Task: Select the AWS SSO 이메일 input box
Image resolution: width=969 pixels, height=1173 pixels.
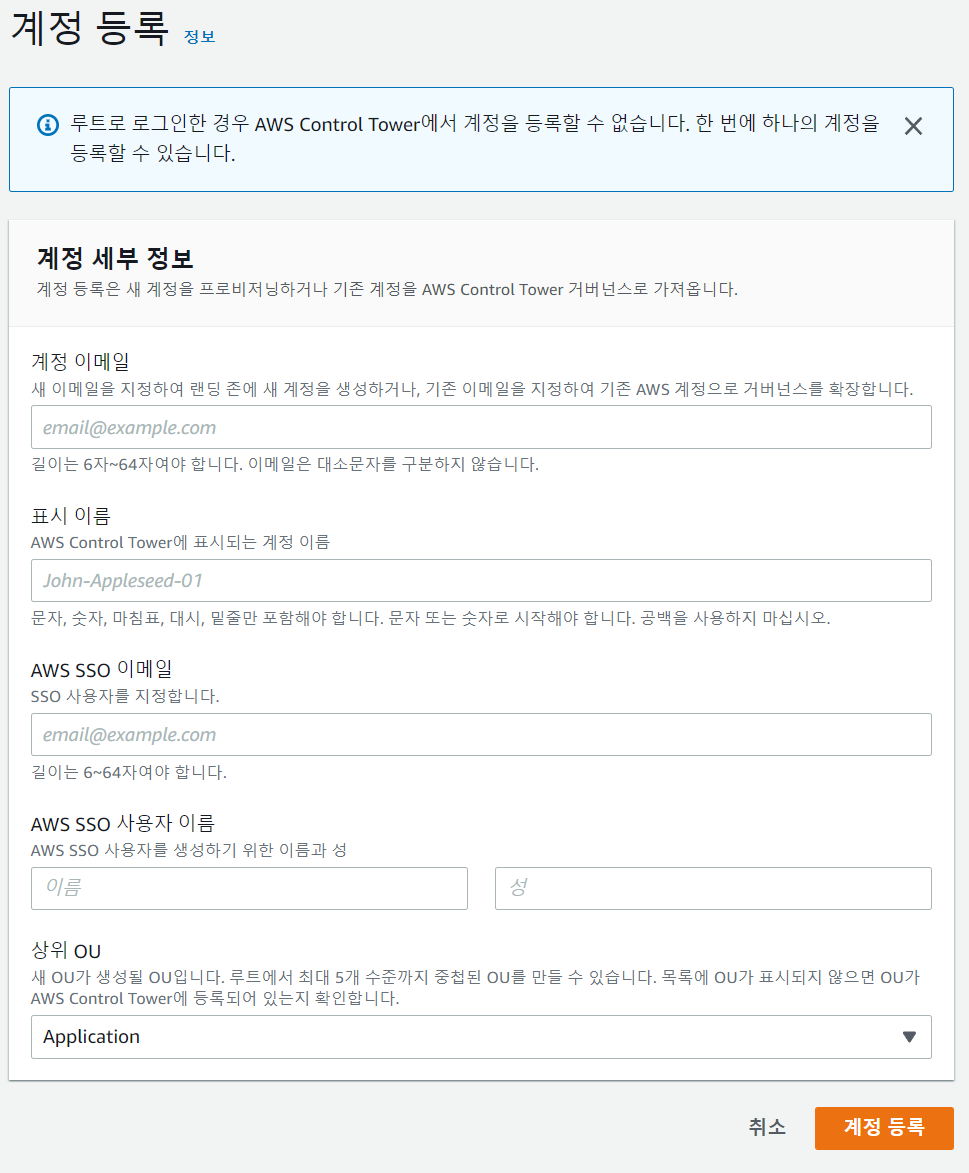Action: [481, 734]
